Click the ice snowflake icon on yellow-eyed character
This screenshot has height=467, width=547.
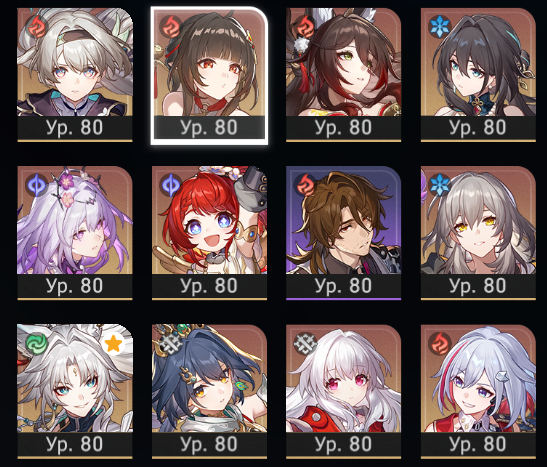coord(440,185)
